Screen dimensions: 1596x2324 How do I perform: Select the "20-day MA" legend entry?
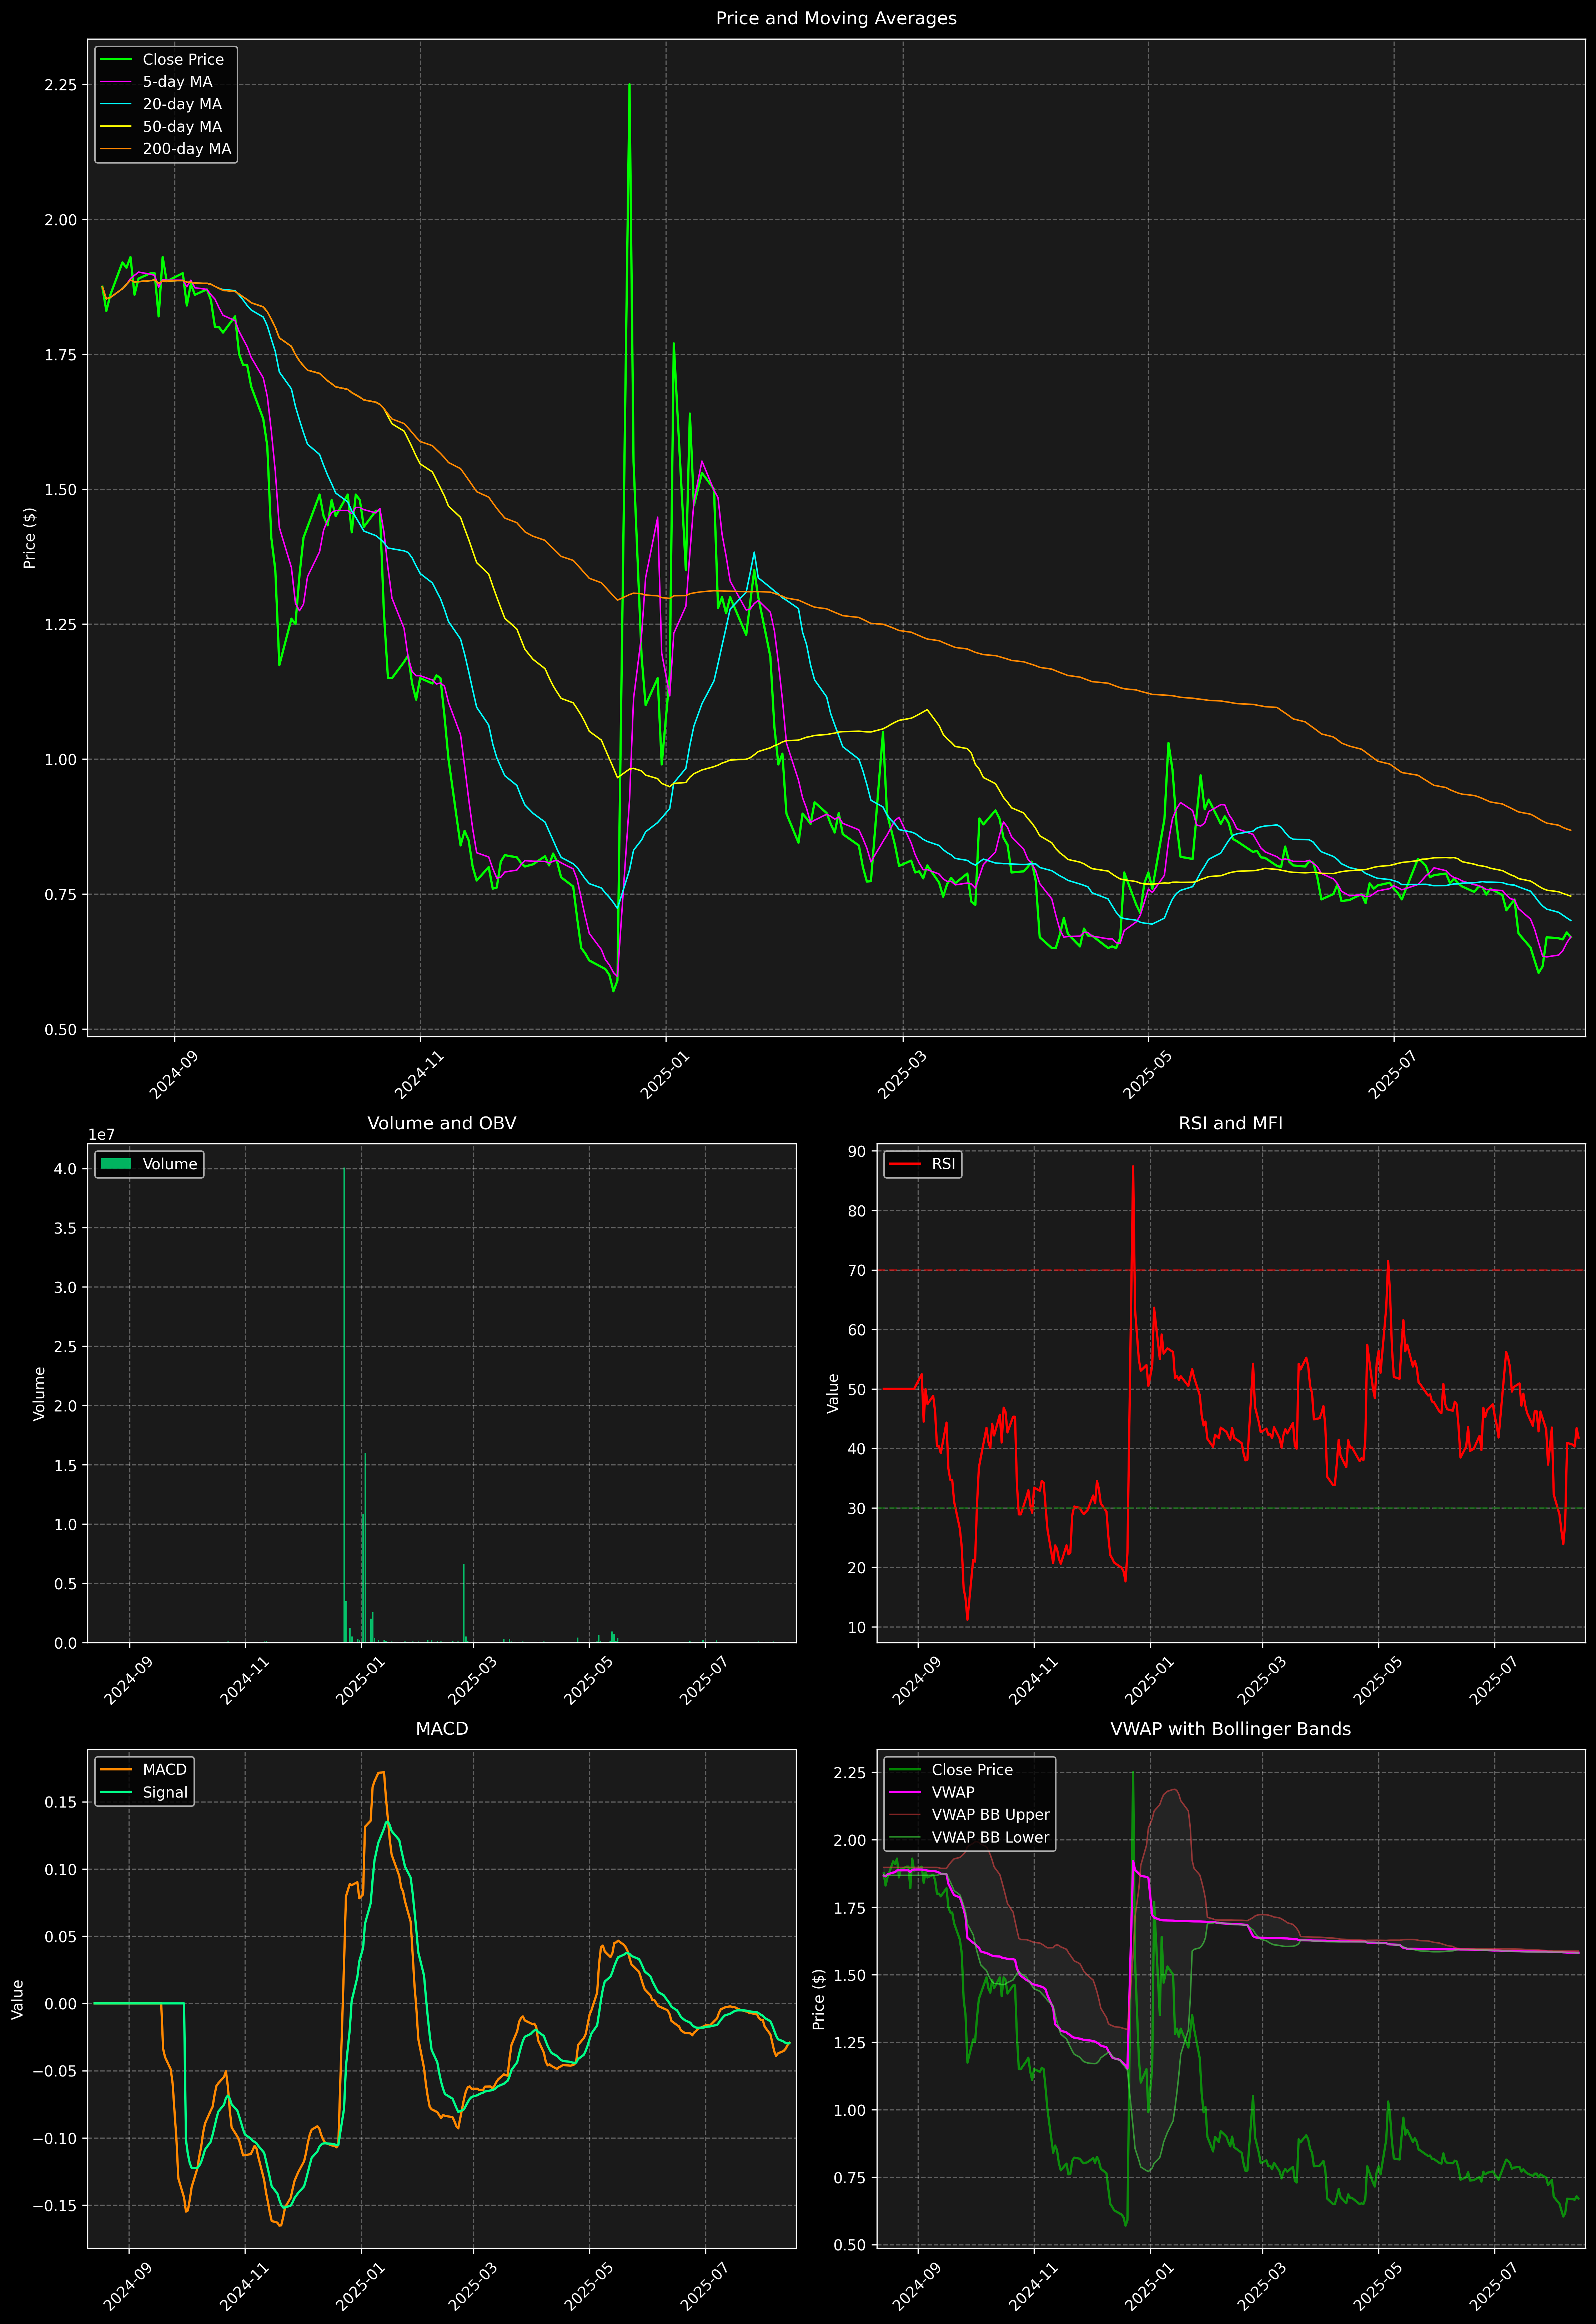[x=182, y=104]
